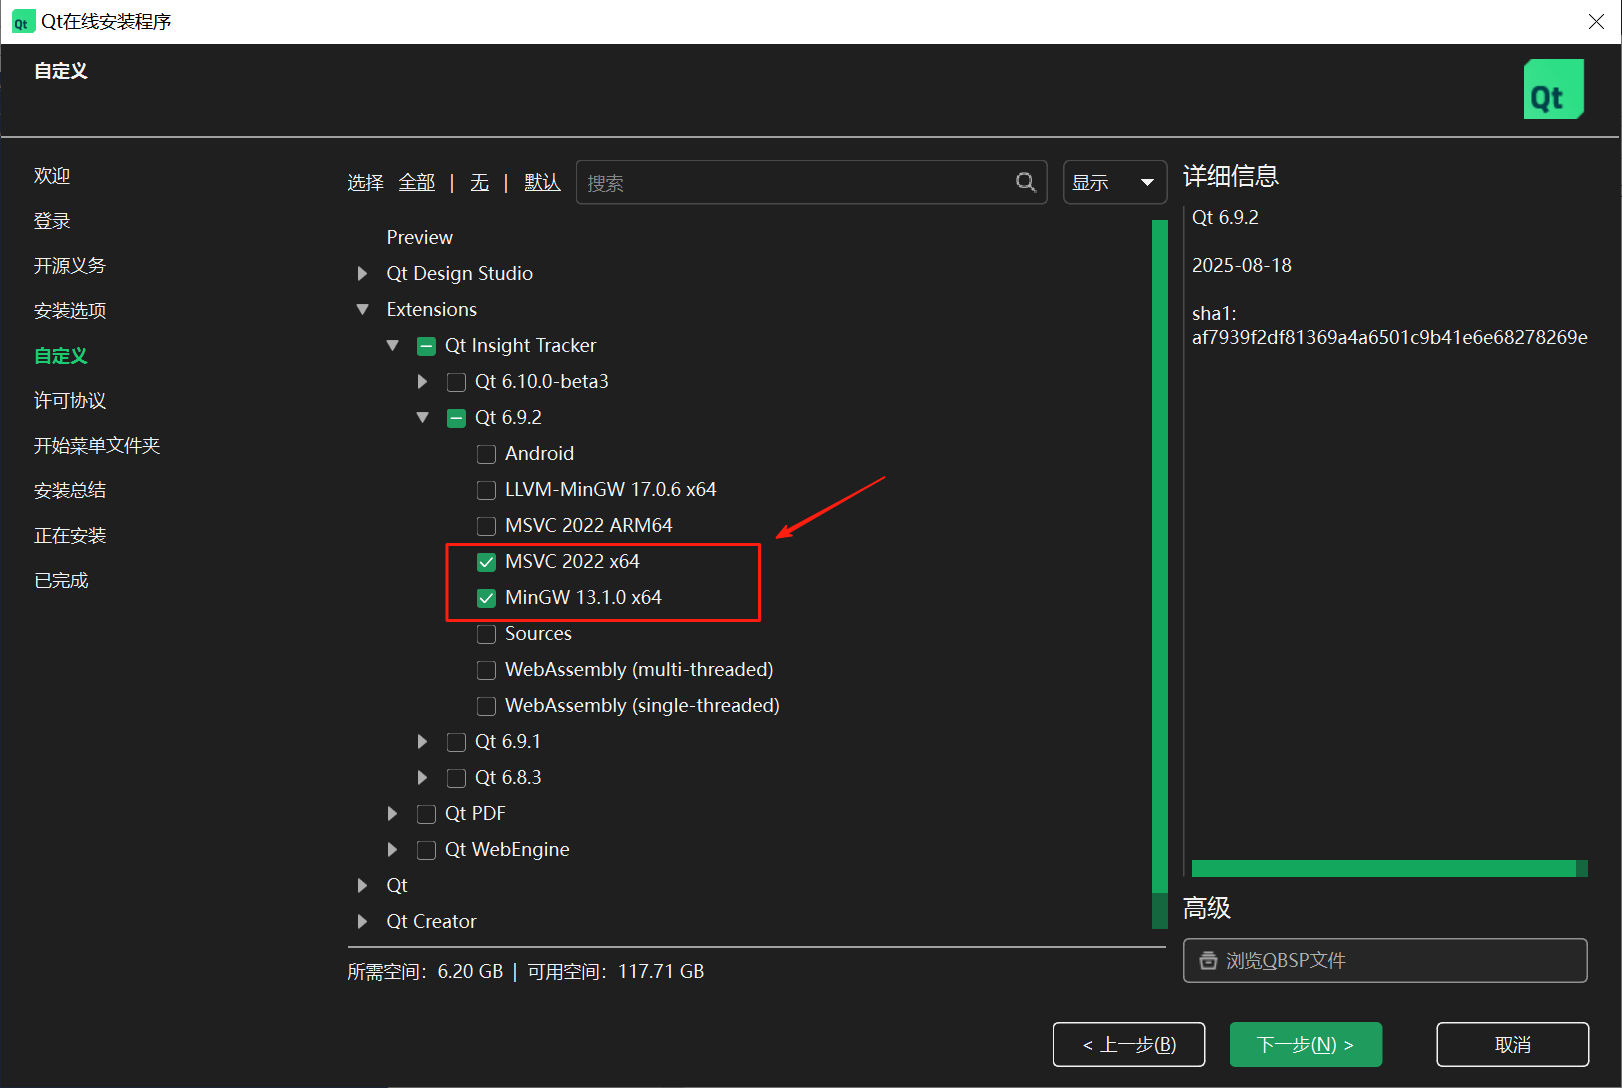The image size is (1622, 1088).
Task: Collapse the Qt 6.9.2 node
Action: pos(422,417)
